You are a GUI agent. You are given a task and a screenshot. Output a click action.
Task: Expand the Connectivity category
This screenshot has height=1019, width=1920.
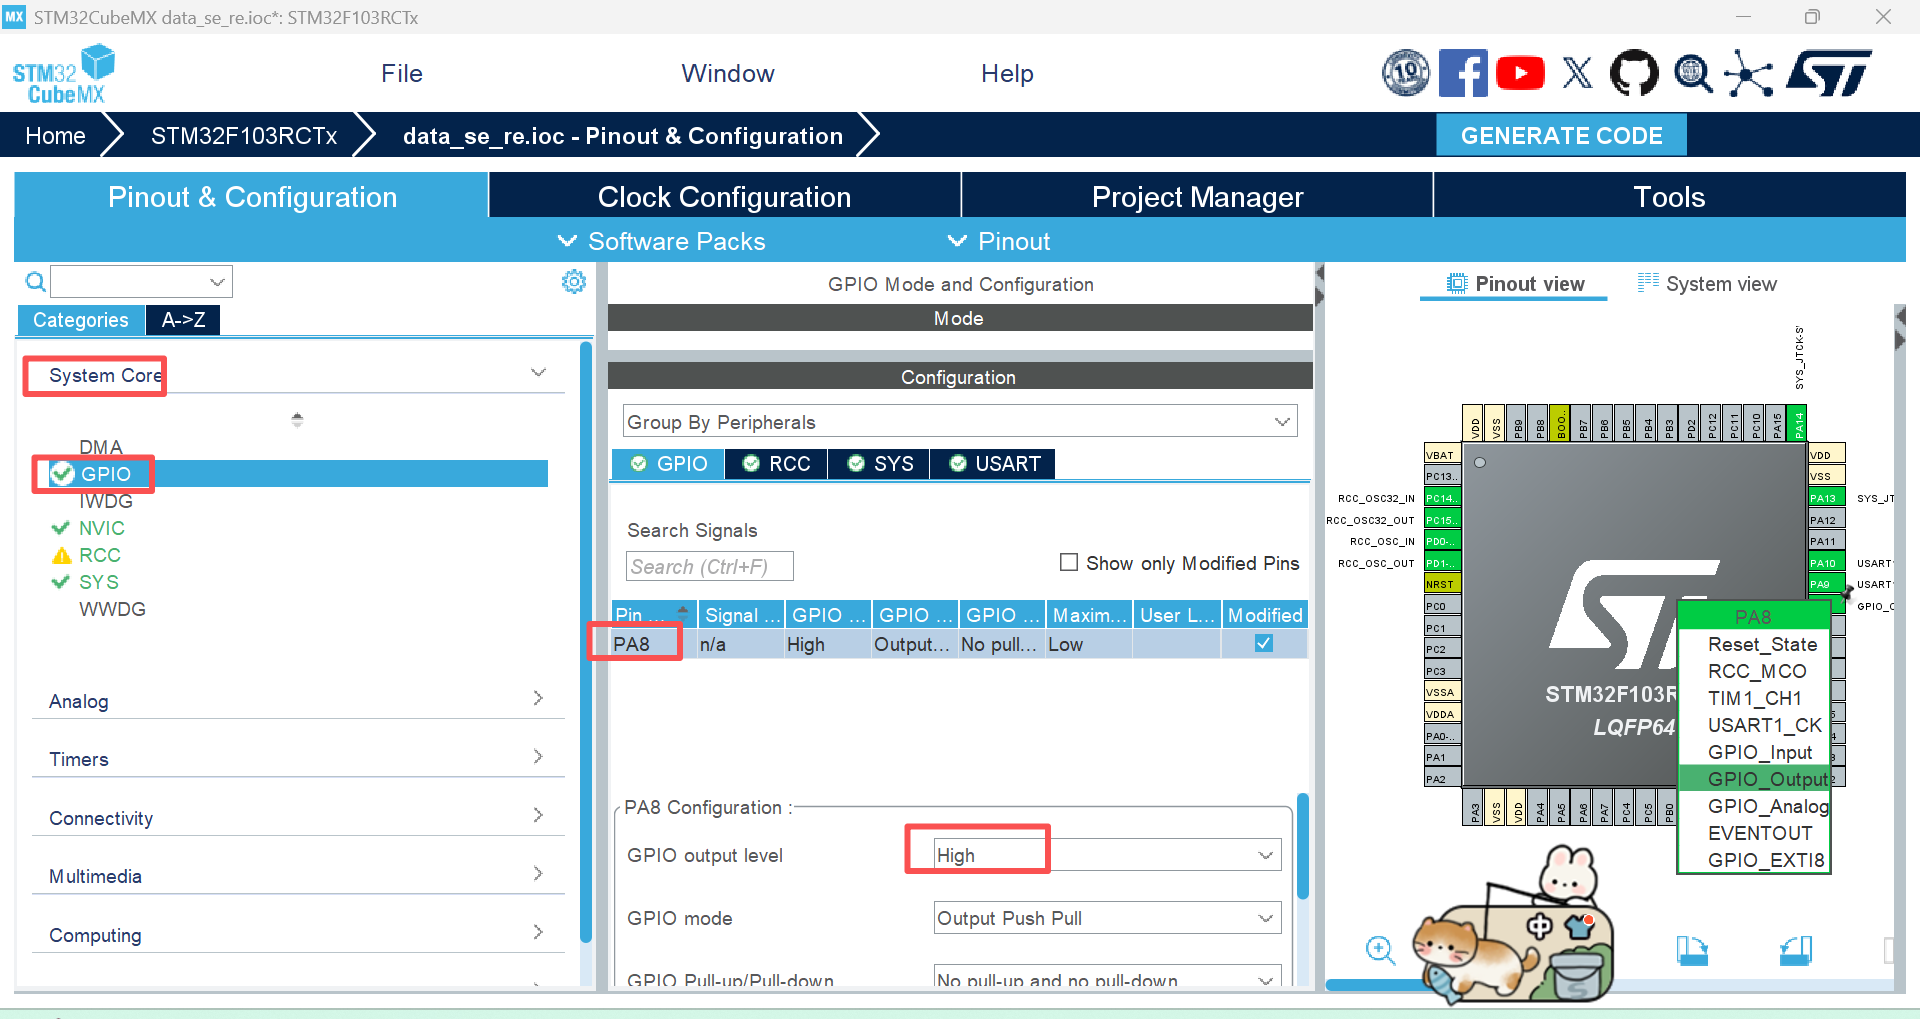[x=538, y=815]
